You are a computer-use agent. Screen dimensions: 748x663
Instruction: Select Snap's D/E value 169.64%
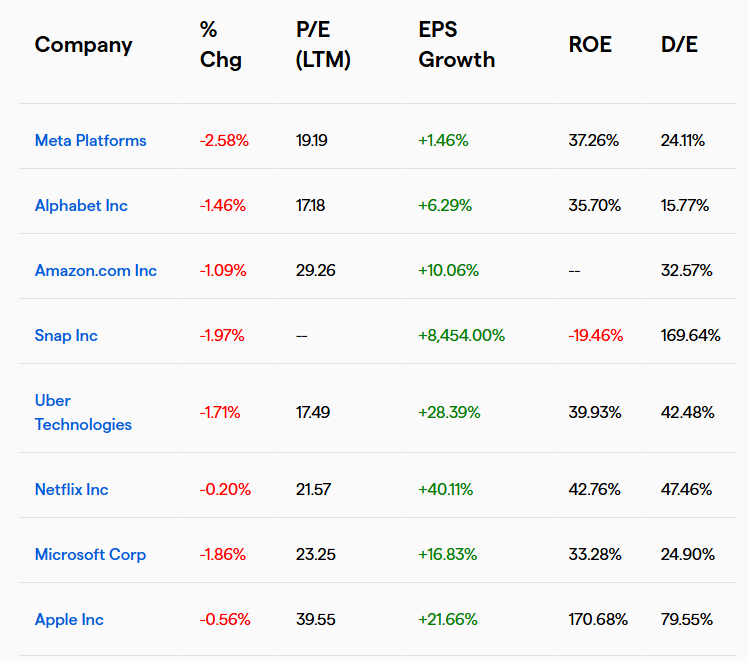click(x=691, y=335)
